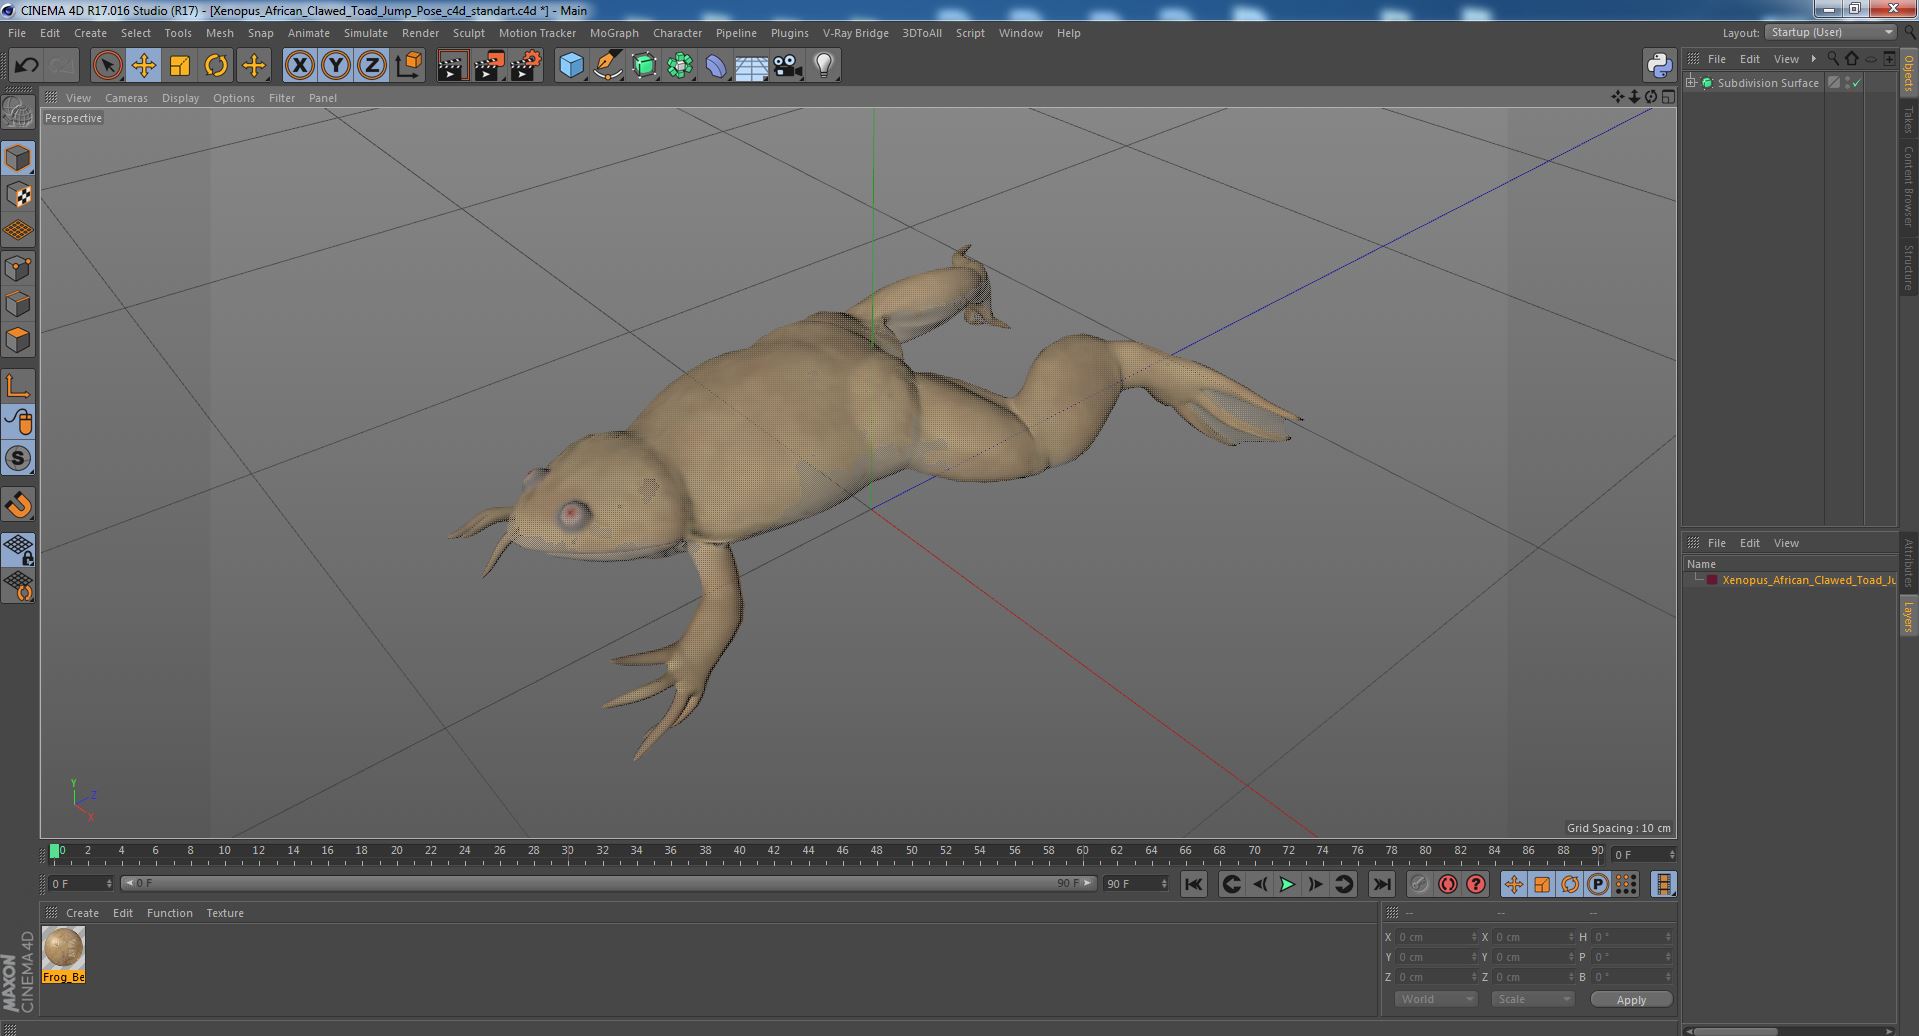Go to start of animation
The width and height of the screenshot is (1919, 1036).
pyautogui.click(x=1193, y=884)
